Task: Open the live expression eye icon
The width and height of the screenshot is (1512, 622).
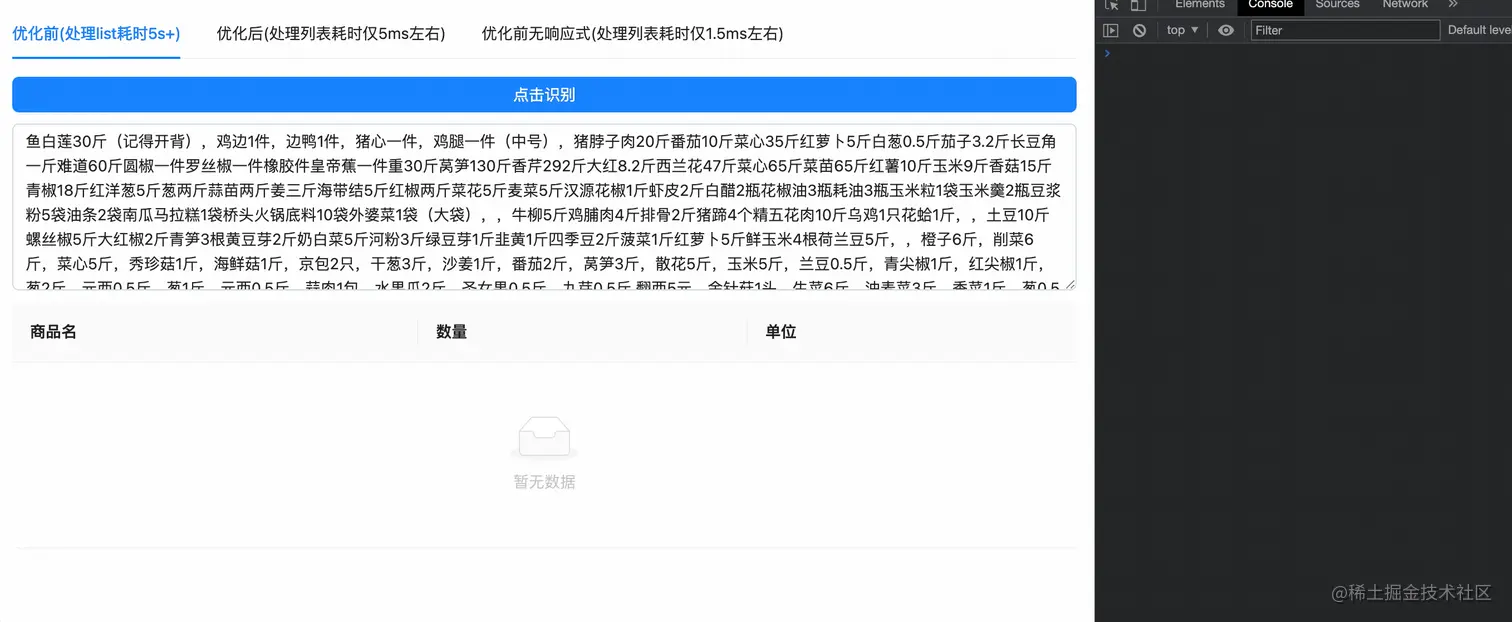Action: coord(1226,30)
